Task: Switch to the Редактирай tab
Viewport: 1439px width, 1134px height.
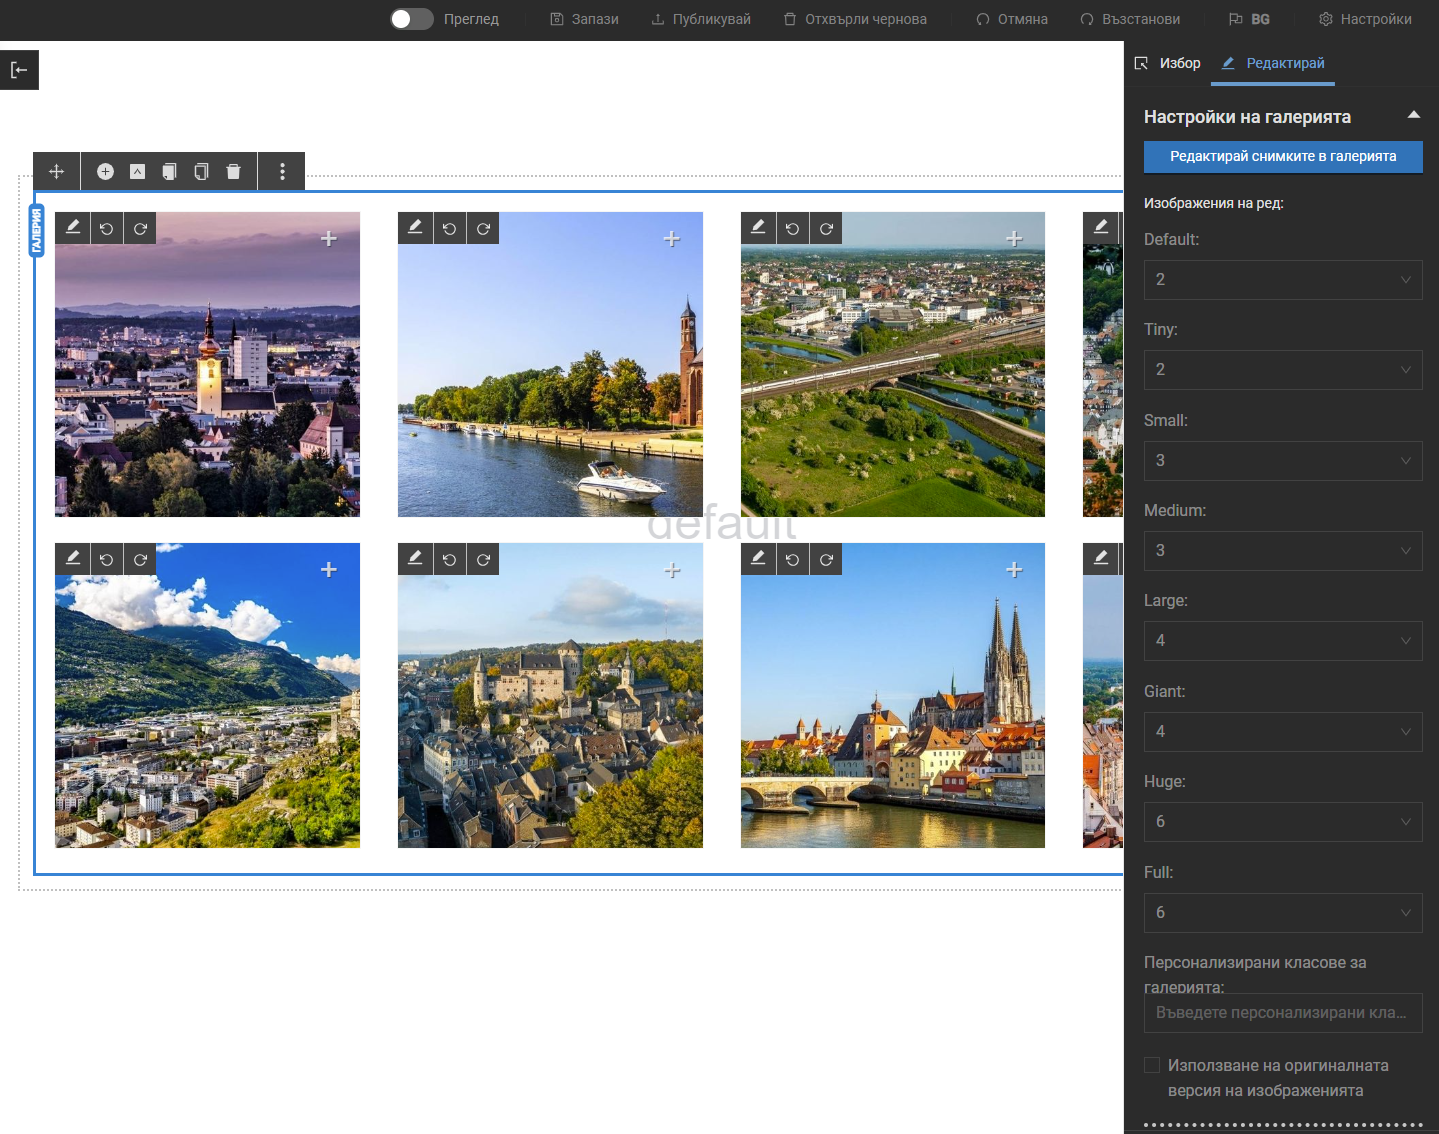Action: pos(1273,63)
